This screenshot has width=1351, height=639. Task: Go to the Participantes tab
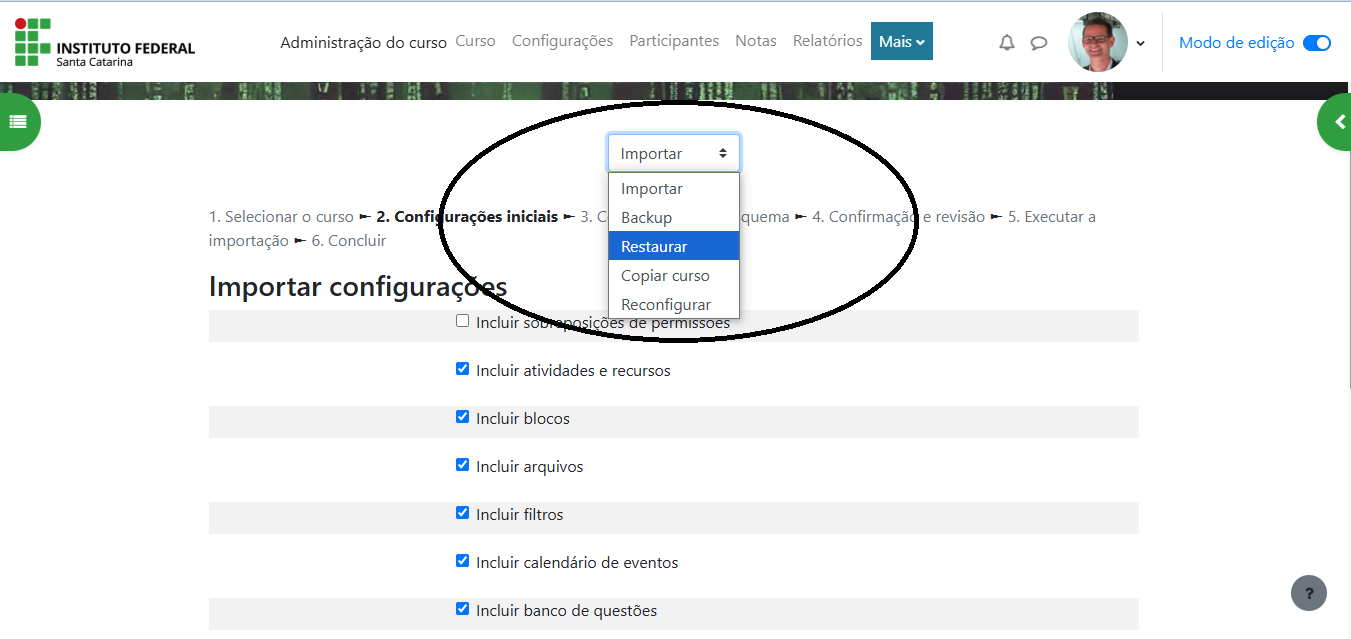(x=673, y=41)
